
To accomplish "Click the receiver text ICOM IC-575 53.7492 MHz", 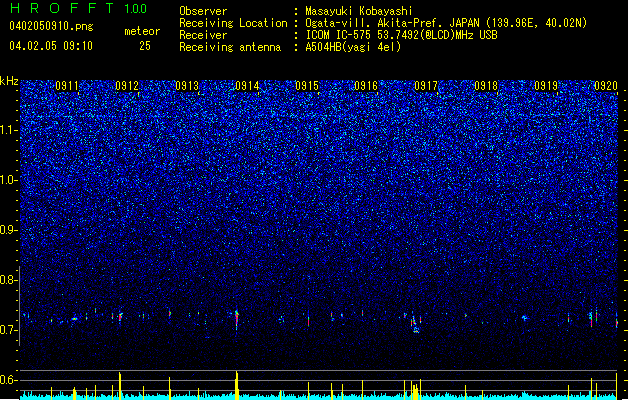I will pyautogui.click(x=401, y=35).
